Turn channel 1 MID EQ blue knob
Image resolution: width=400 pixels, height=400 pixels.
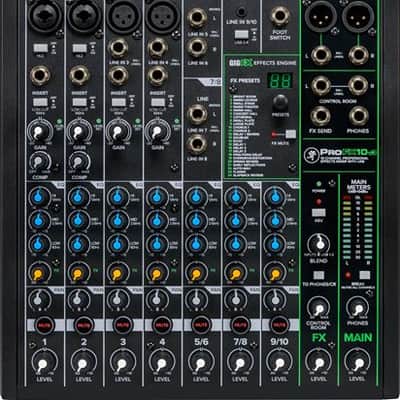pyautogui.click(x=39, y=220)
